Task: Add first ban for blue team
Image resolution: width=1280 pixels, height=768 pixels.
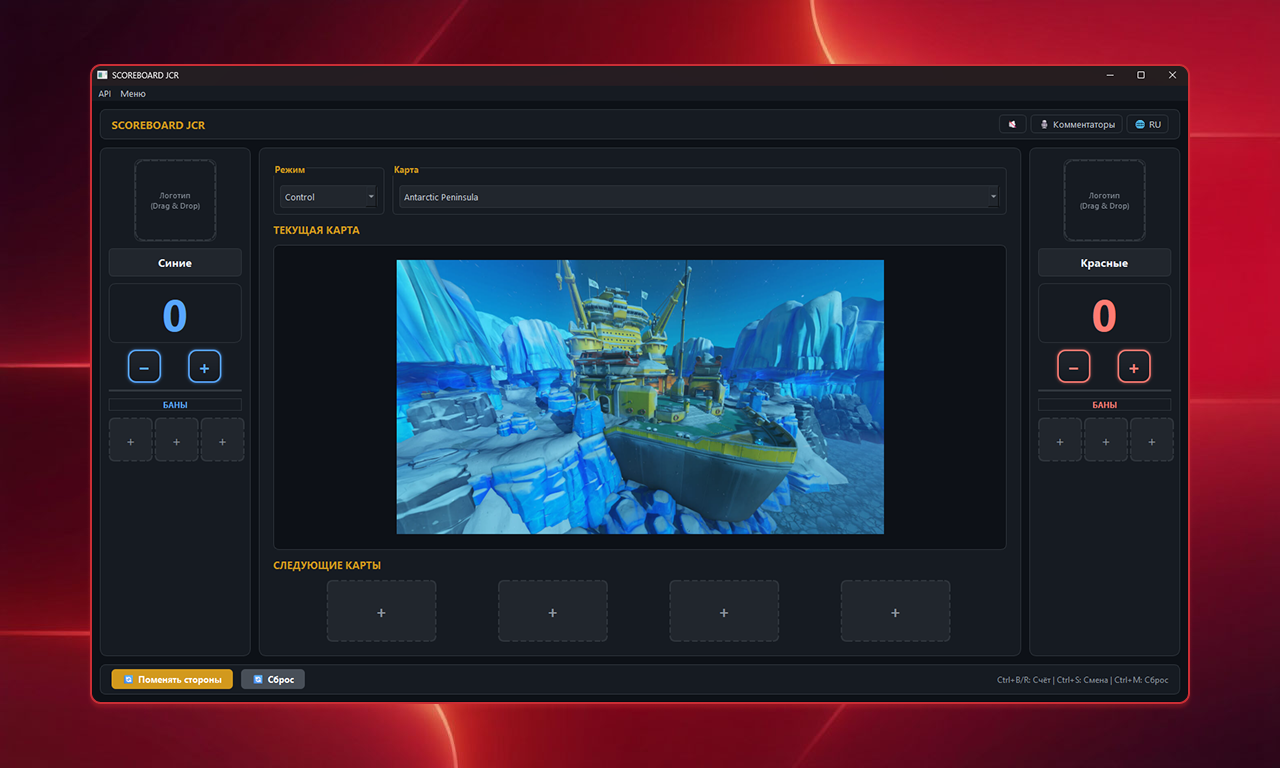Action: (131, 440)
